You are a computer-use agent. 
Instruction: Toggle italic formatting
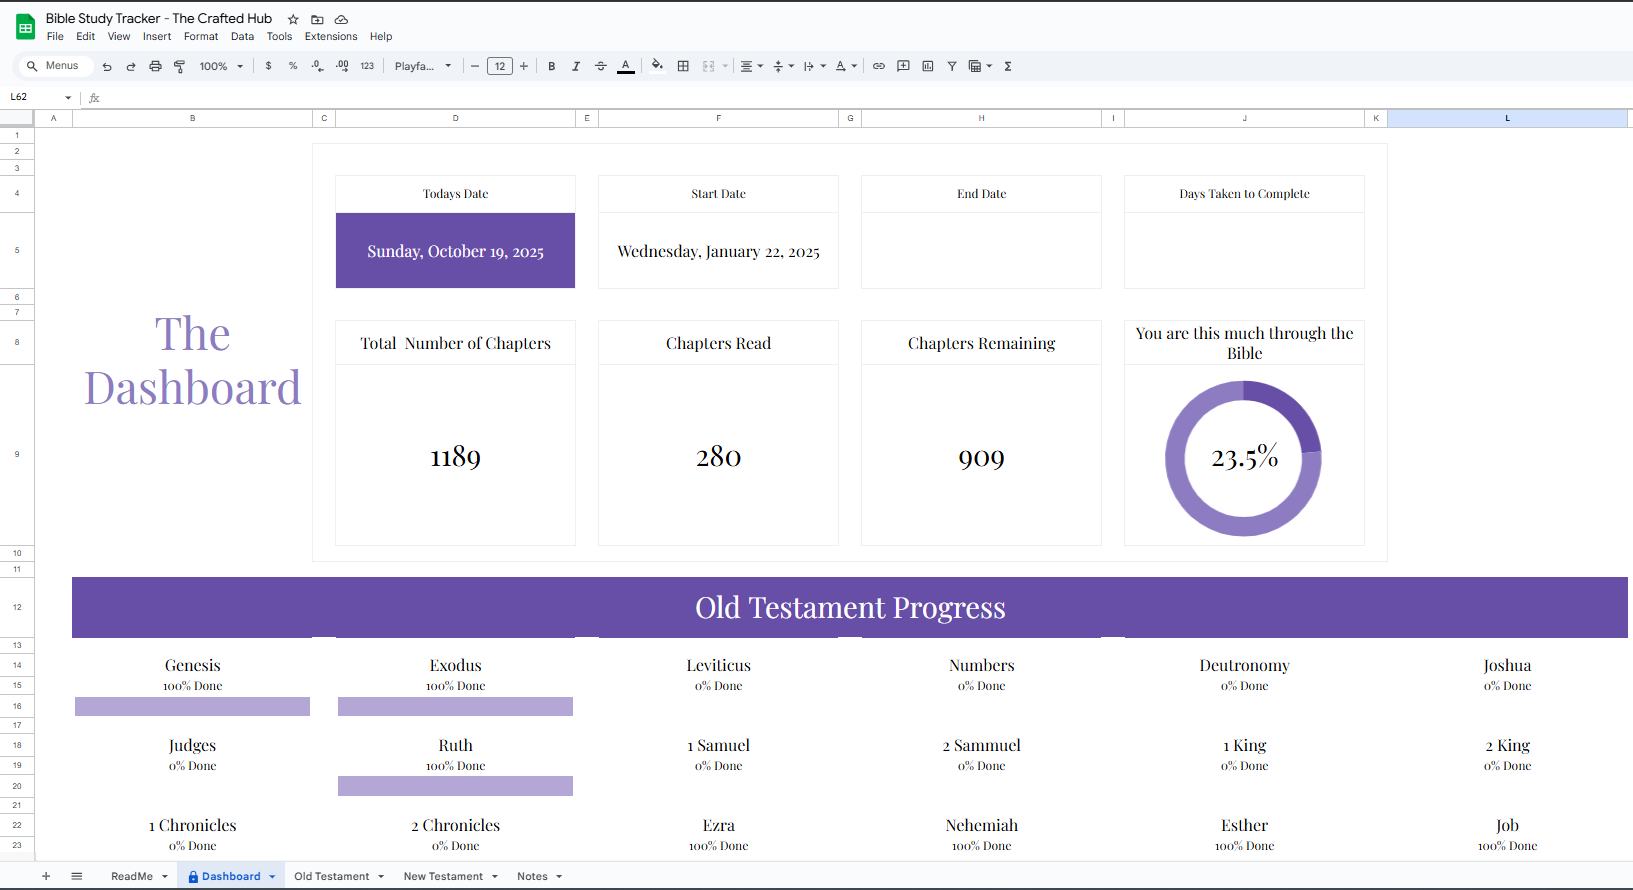pos(576,66)
